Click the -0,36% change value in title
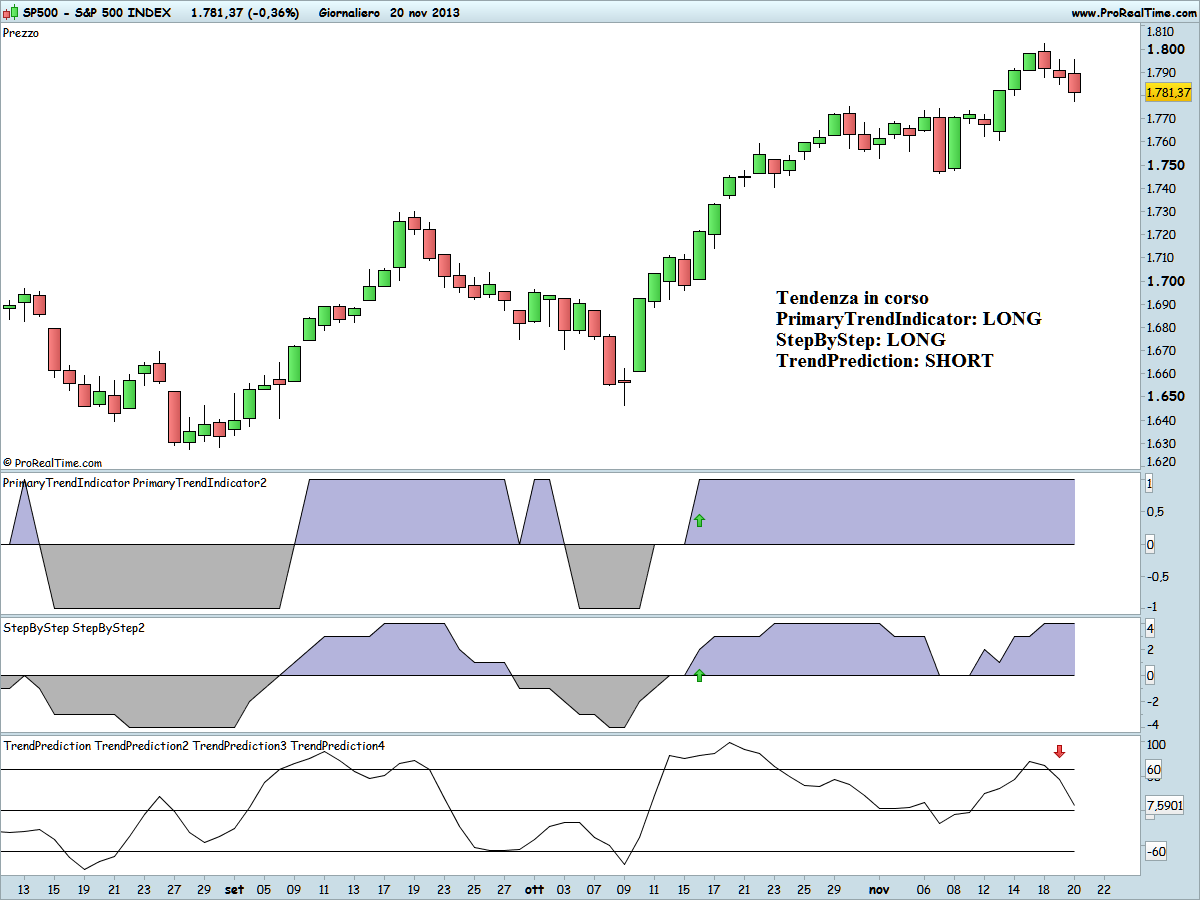This screenshot has height=900, width=1200. pos(272,13)
